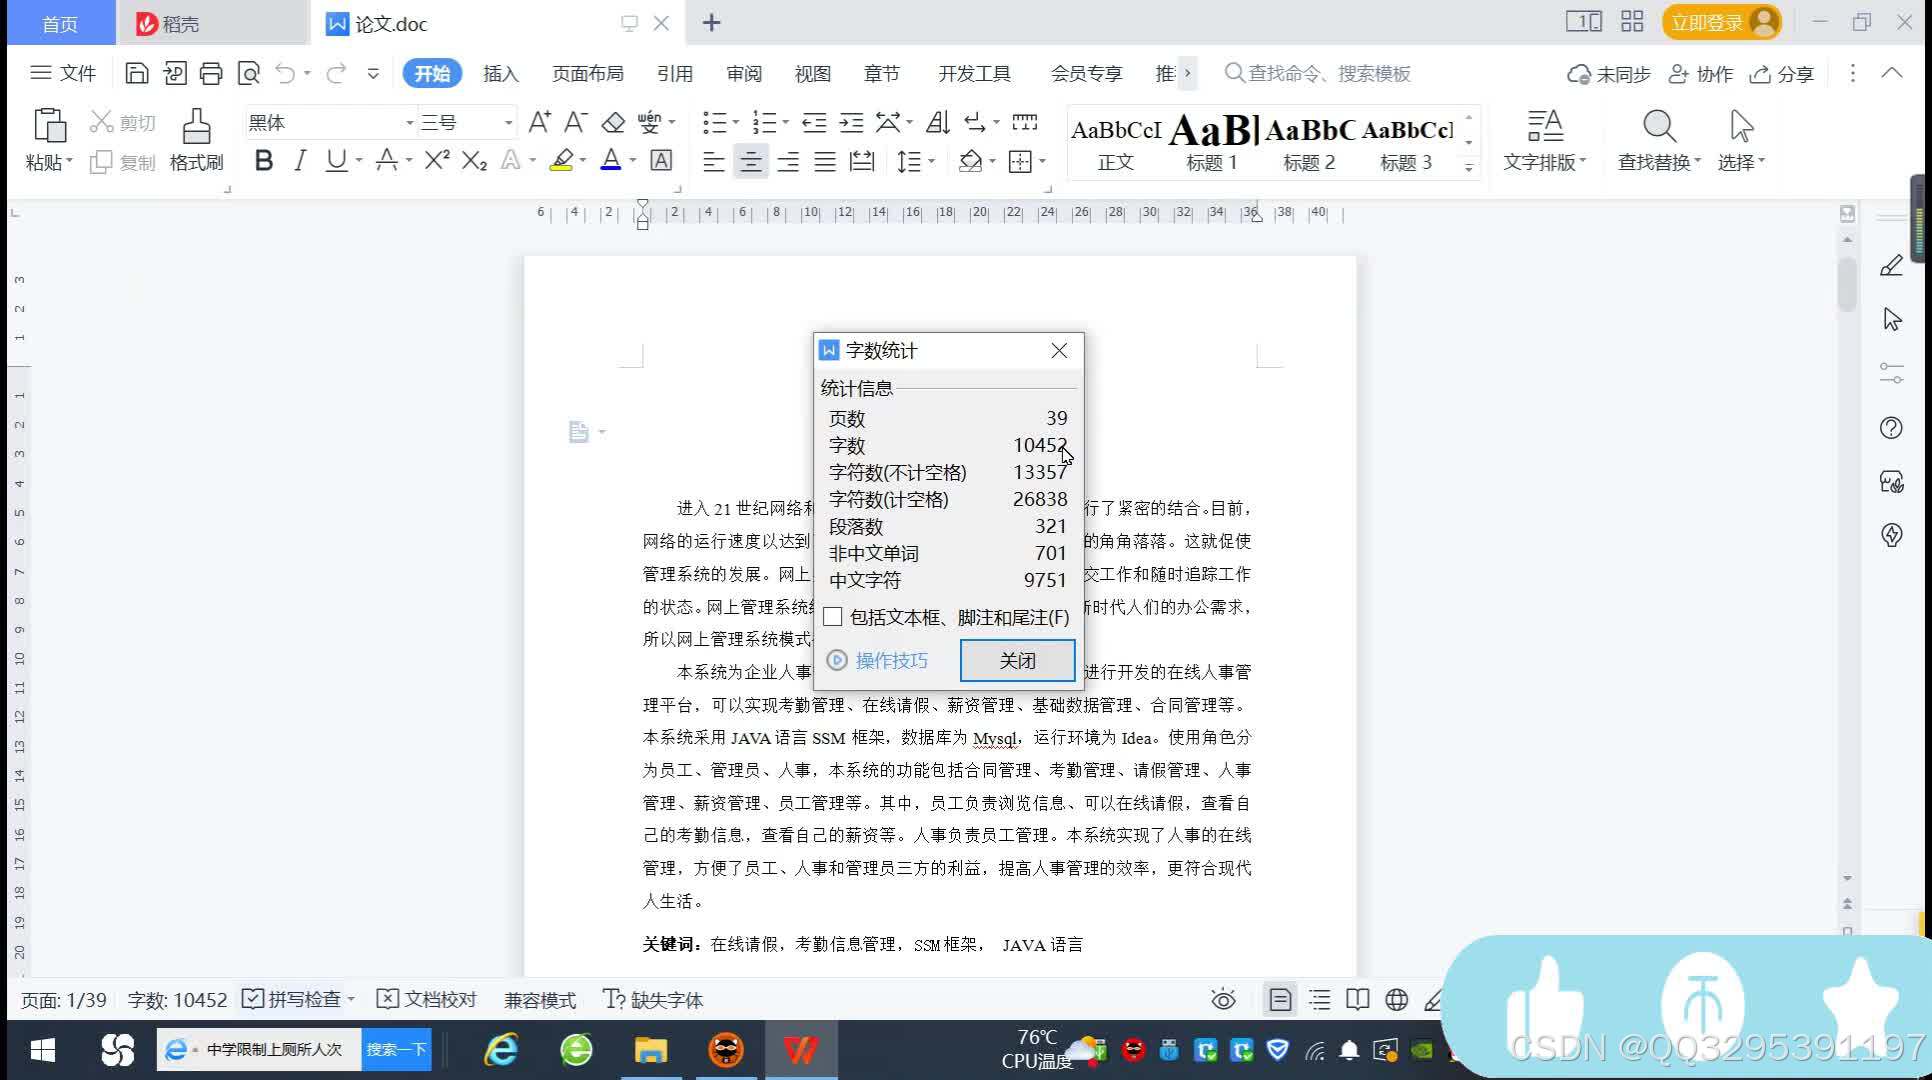Click the font color A swatch

(x=610, y=160)
